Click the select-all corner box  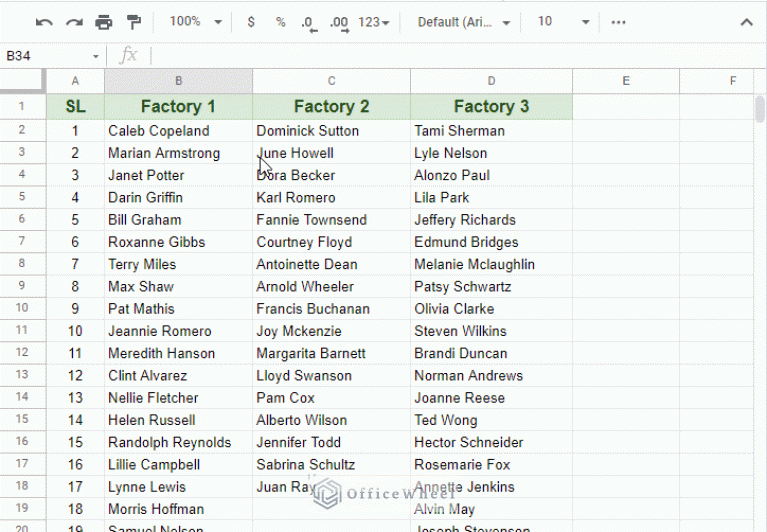(x=23, y=81)
